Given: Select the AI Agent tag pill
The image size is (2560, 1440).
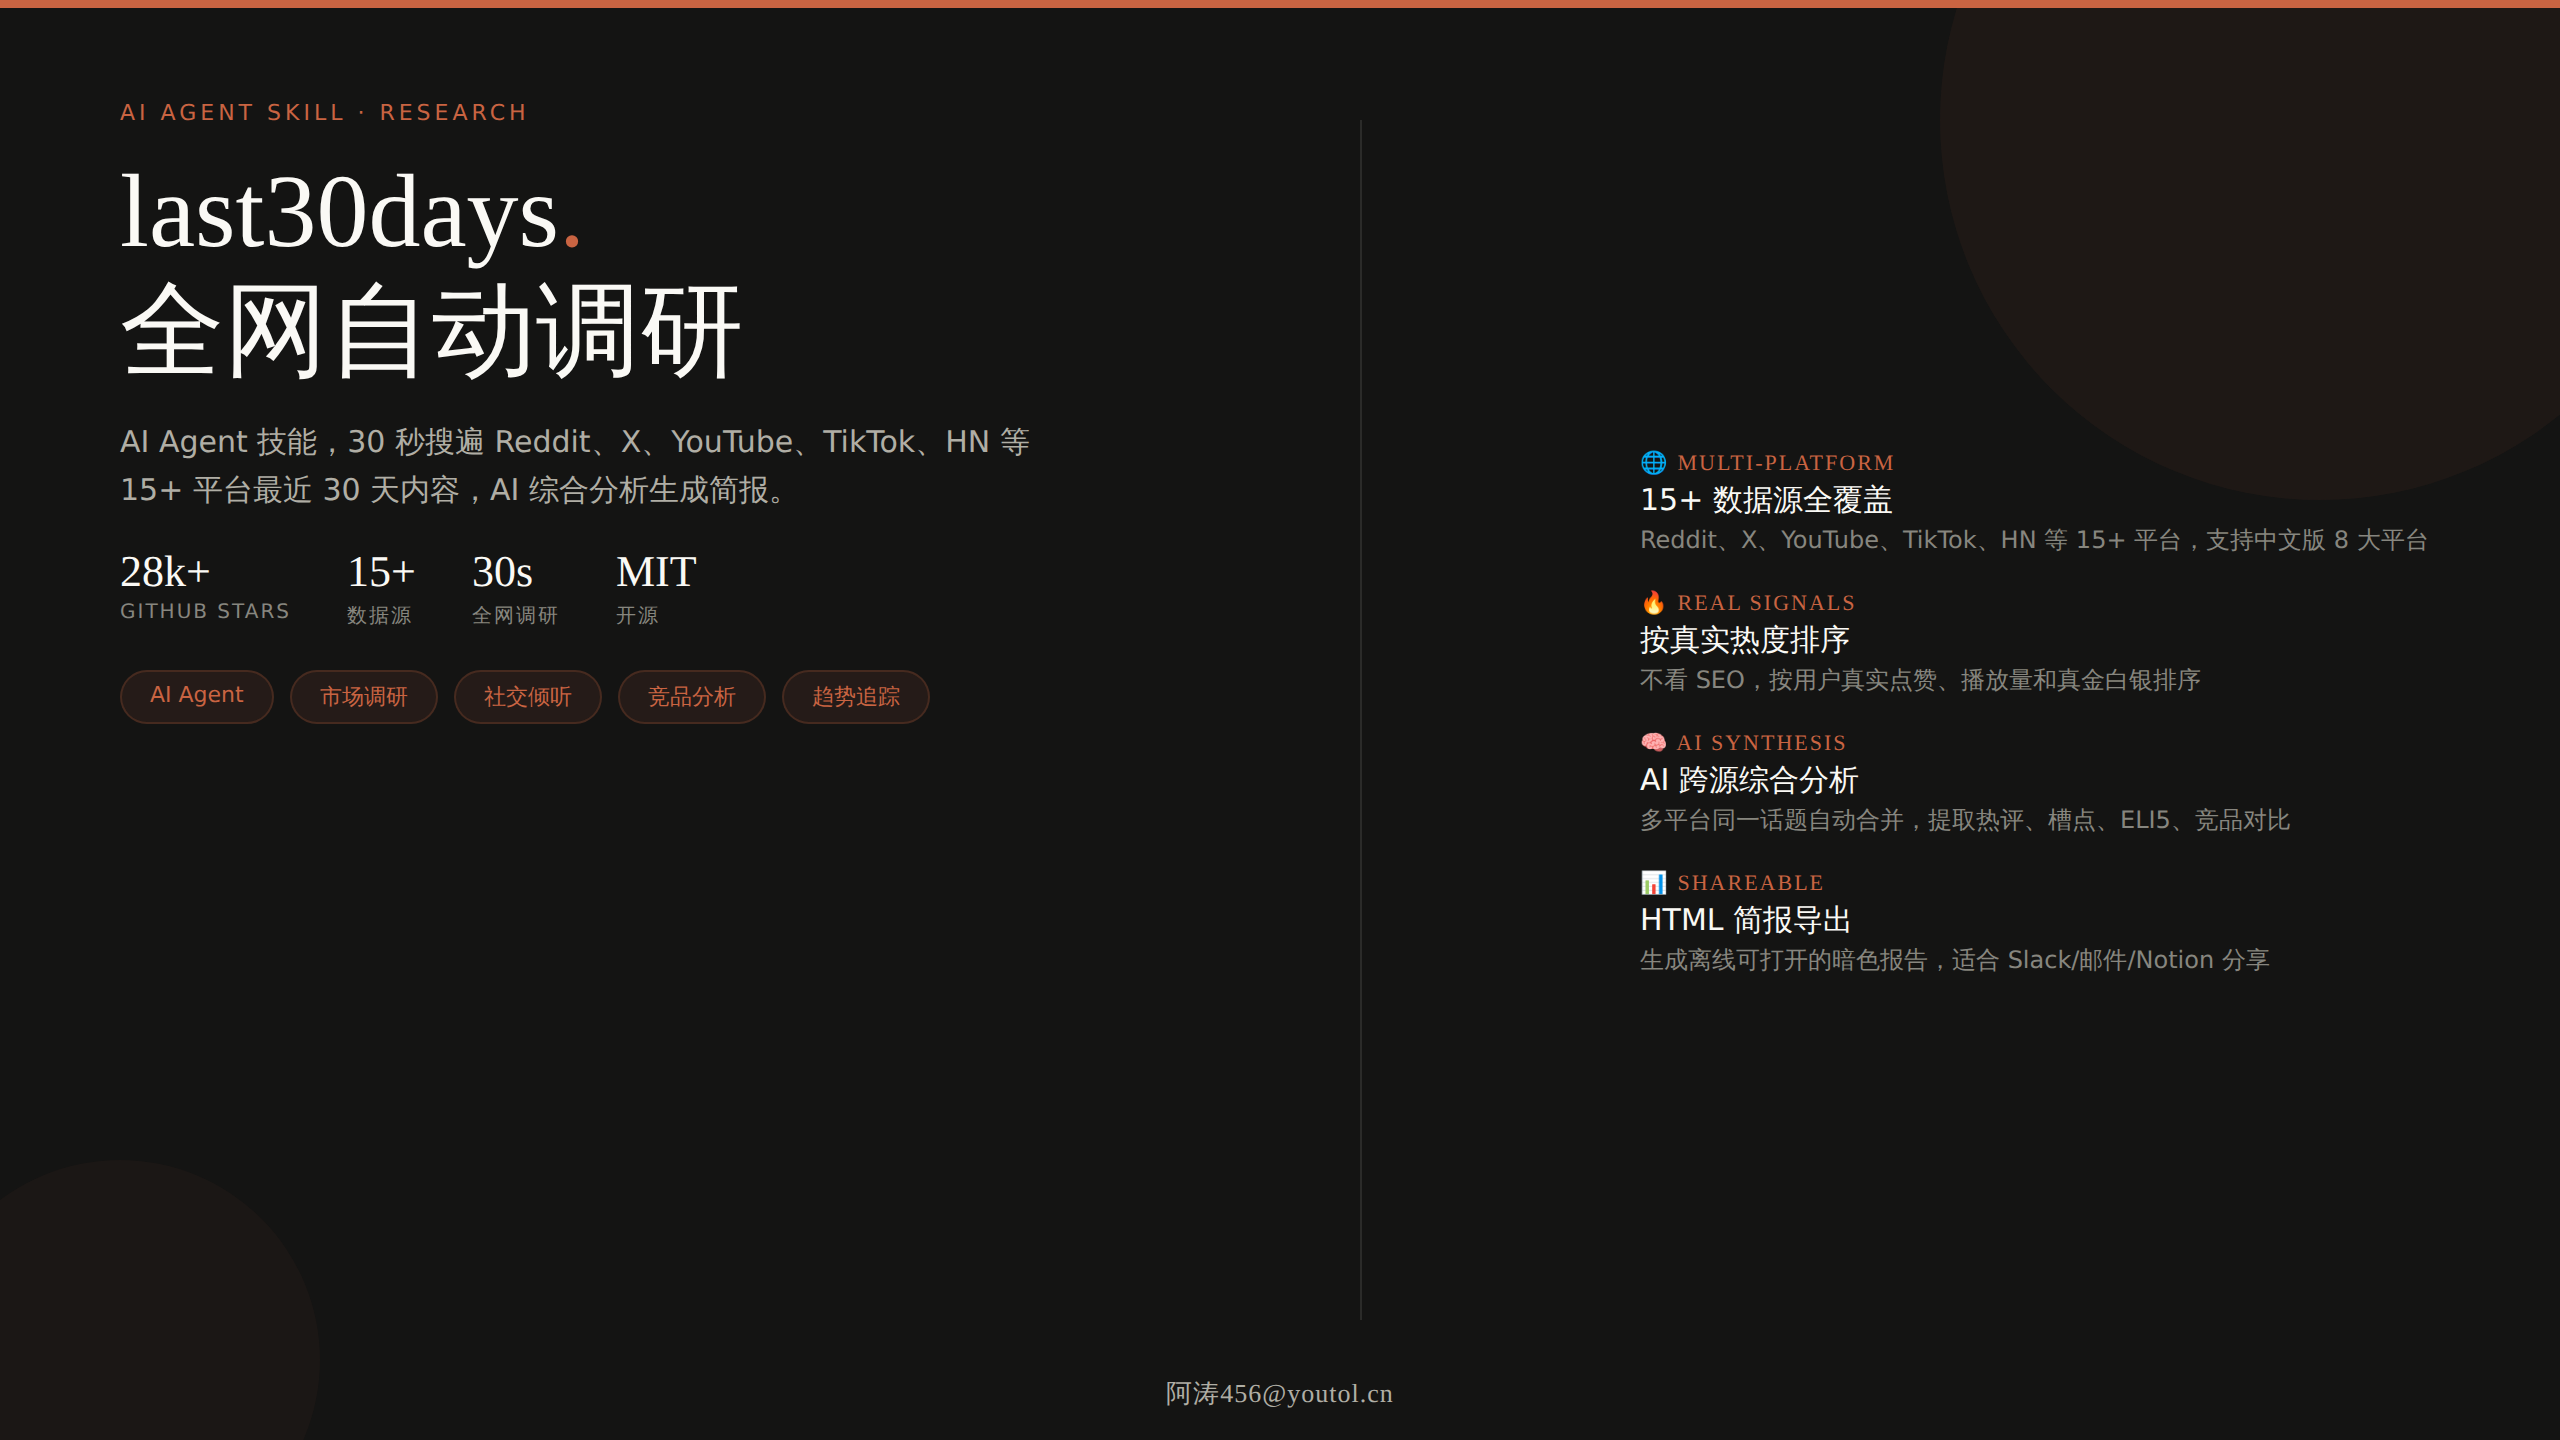Looking at the screenshot, I should (197, 696).
